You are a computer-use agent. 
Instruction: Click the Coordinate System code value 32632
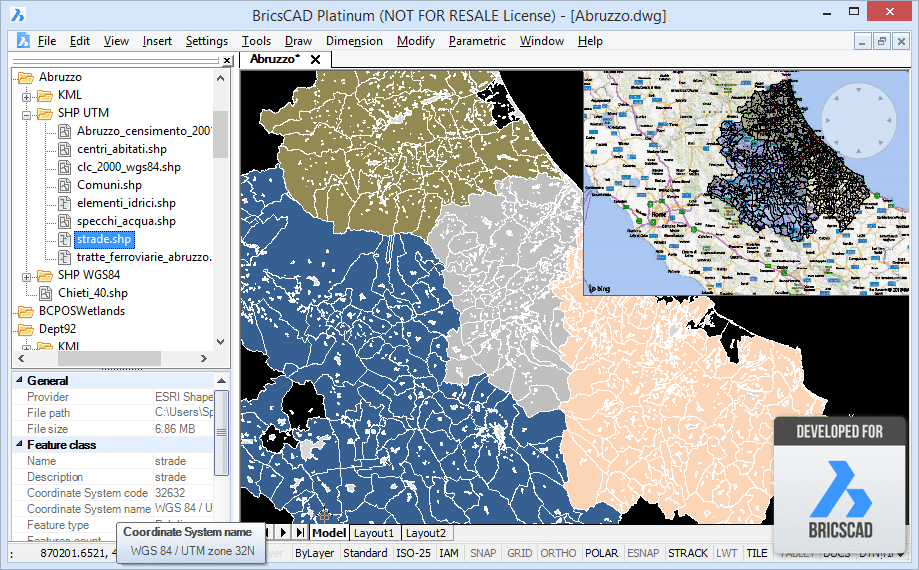click(x=170, y=493)
